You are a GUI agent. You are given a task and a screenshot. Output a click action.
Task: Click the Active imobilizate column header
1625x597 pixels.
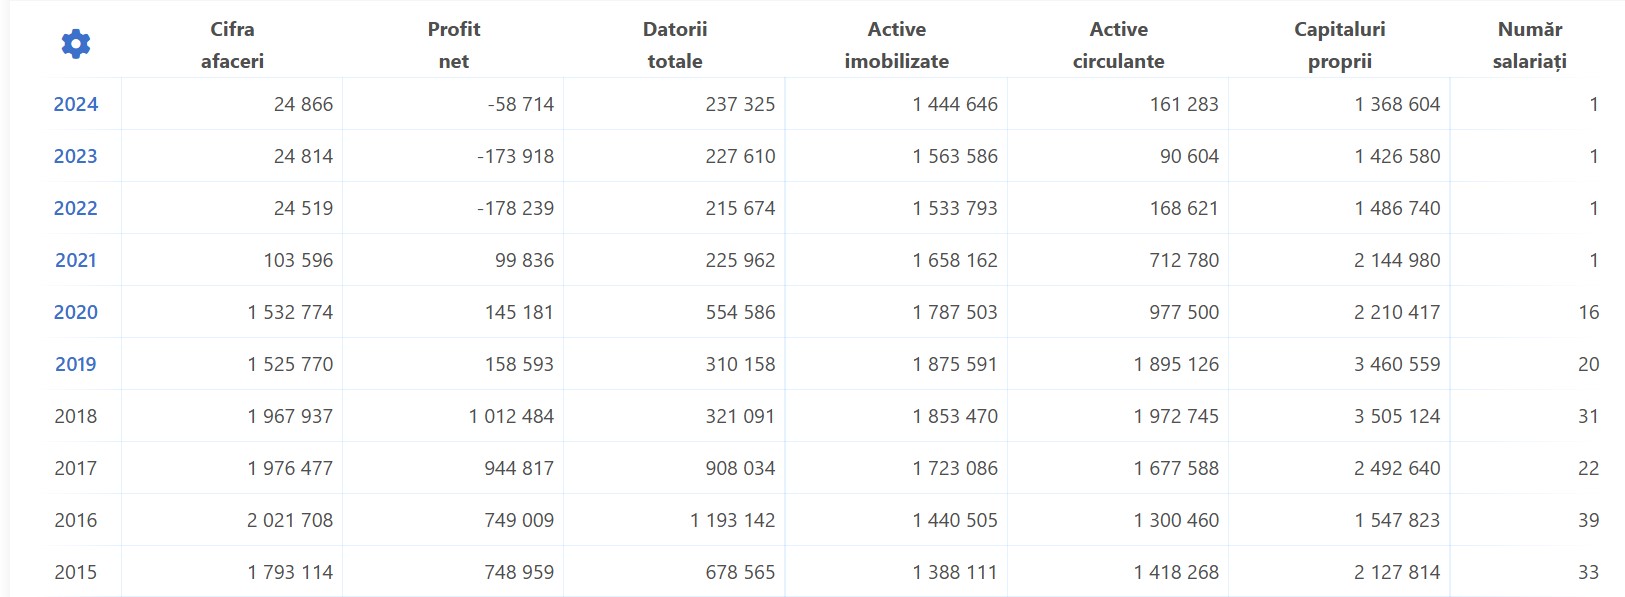897,45
